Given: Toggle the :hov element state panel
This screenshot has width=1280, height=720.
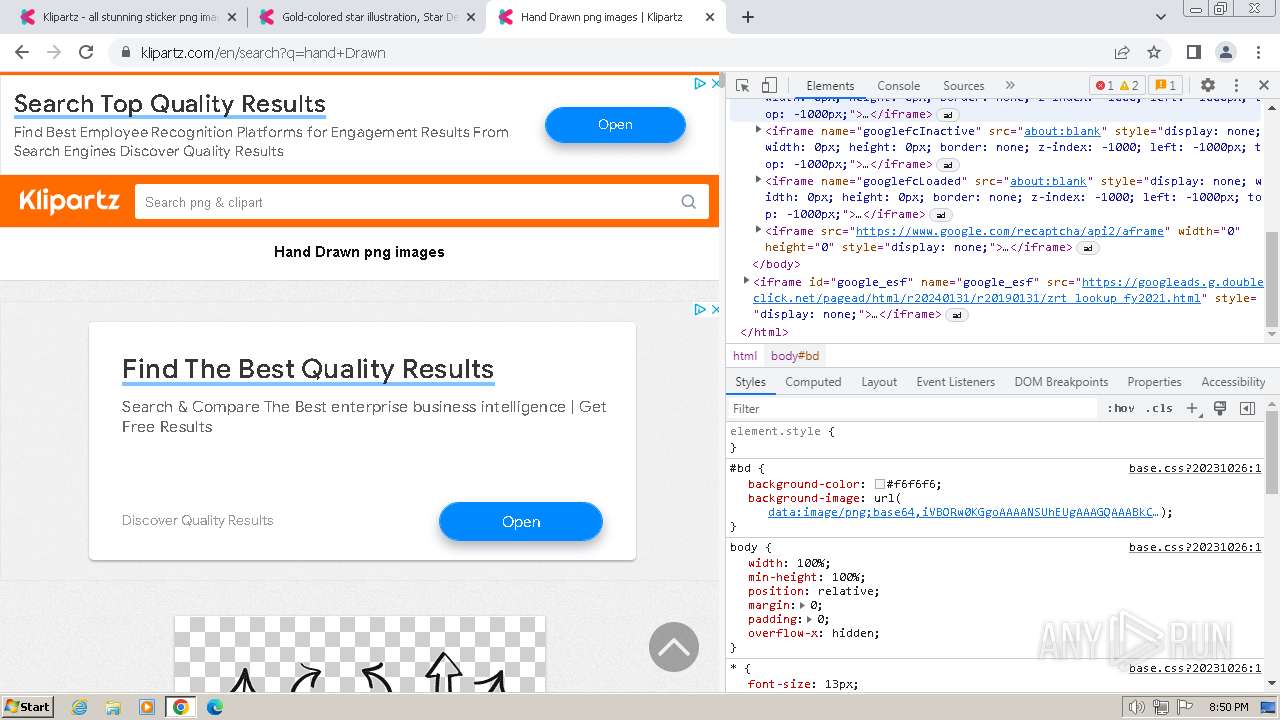Looking at the screenshot, I should click(1121, 408).
